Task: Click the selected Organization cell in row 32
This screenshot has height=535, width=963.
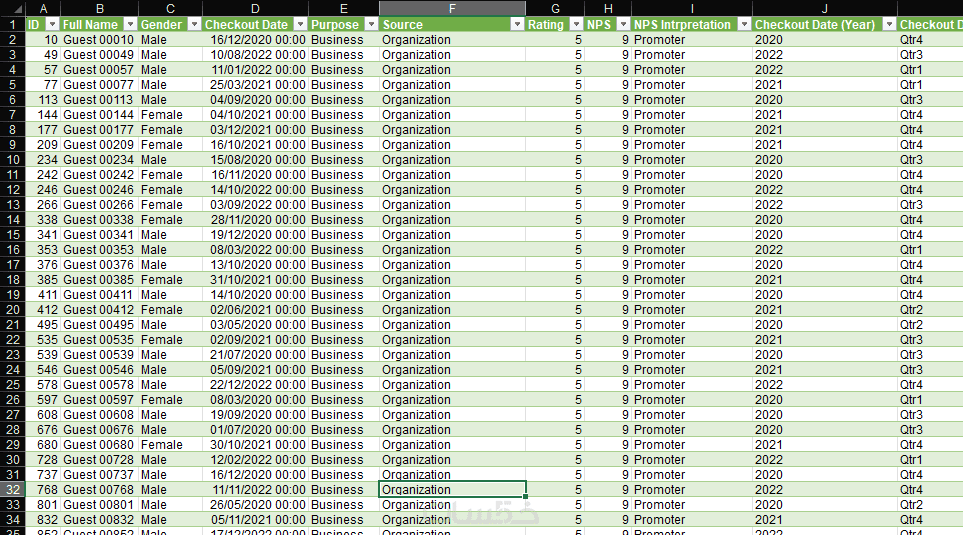Action: (452, 490)
